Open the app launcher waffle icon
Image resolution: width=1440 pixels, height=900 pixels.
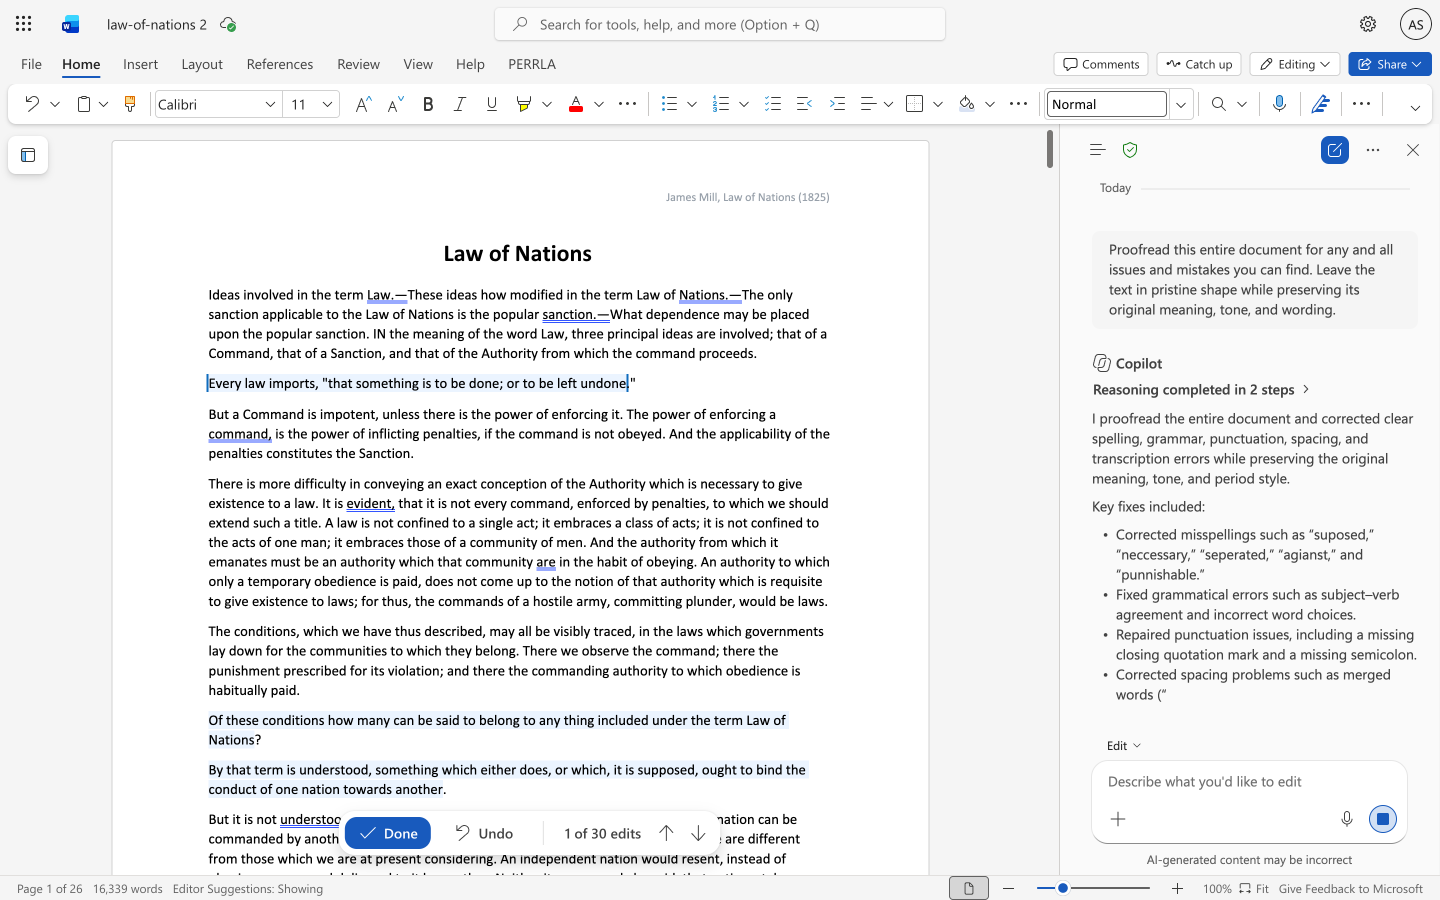click(23, 24)
